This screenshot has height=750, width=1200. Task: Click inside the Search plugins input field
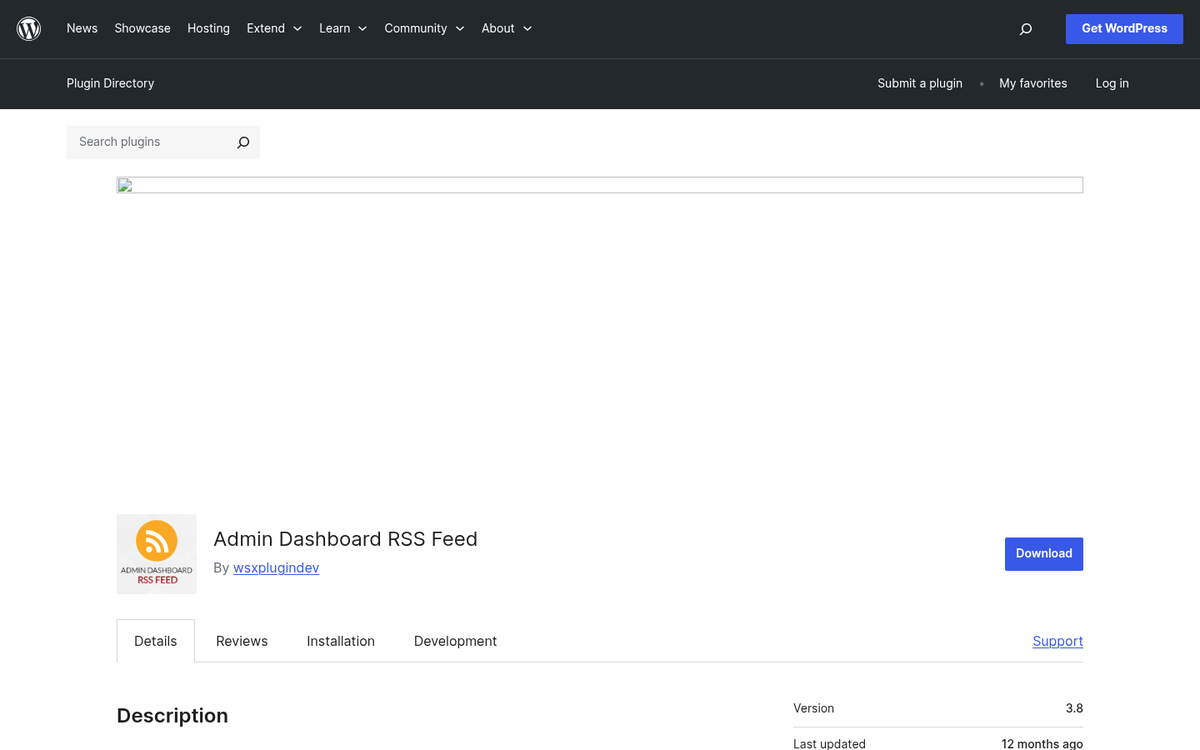(150, 142)
